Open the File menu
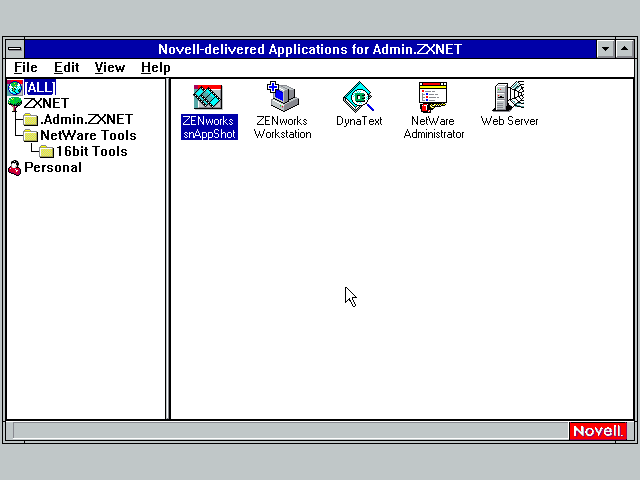The height and width of the screenshot is (480, 640). pos(26,67)
